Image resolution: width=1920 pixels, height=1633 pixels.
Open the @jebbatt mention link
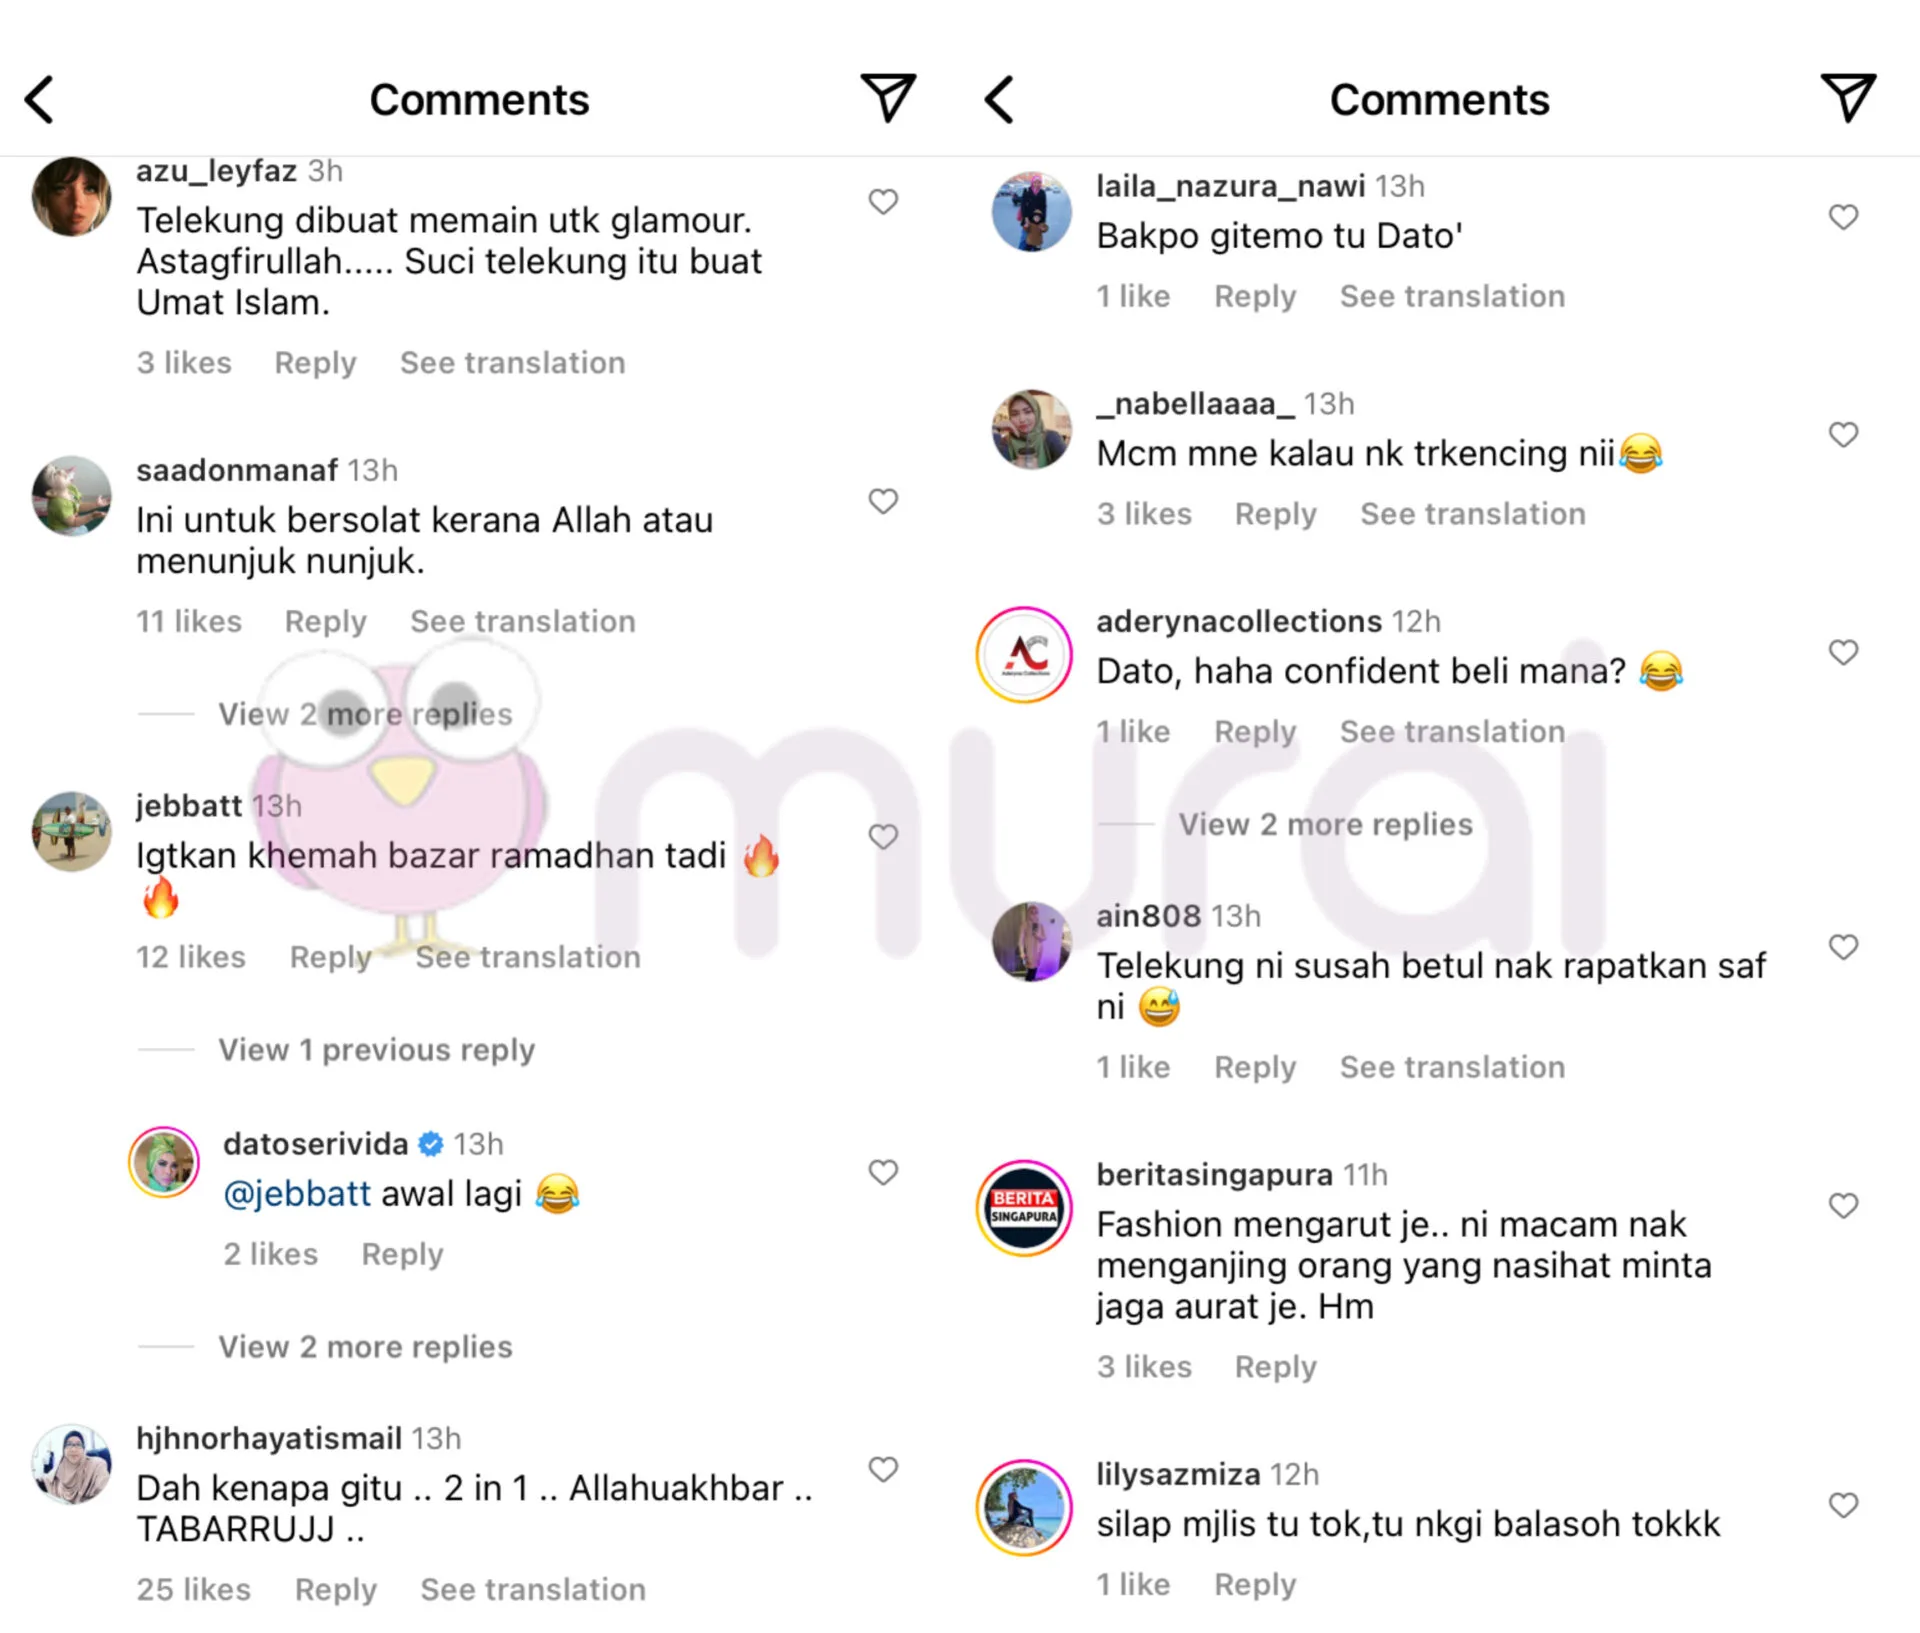pyautogui.click(x=297, y=1193)
